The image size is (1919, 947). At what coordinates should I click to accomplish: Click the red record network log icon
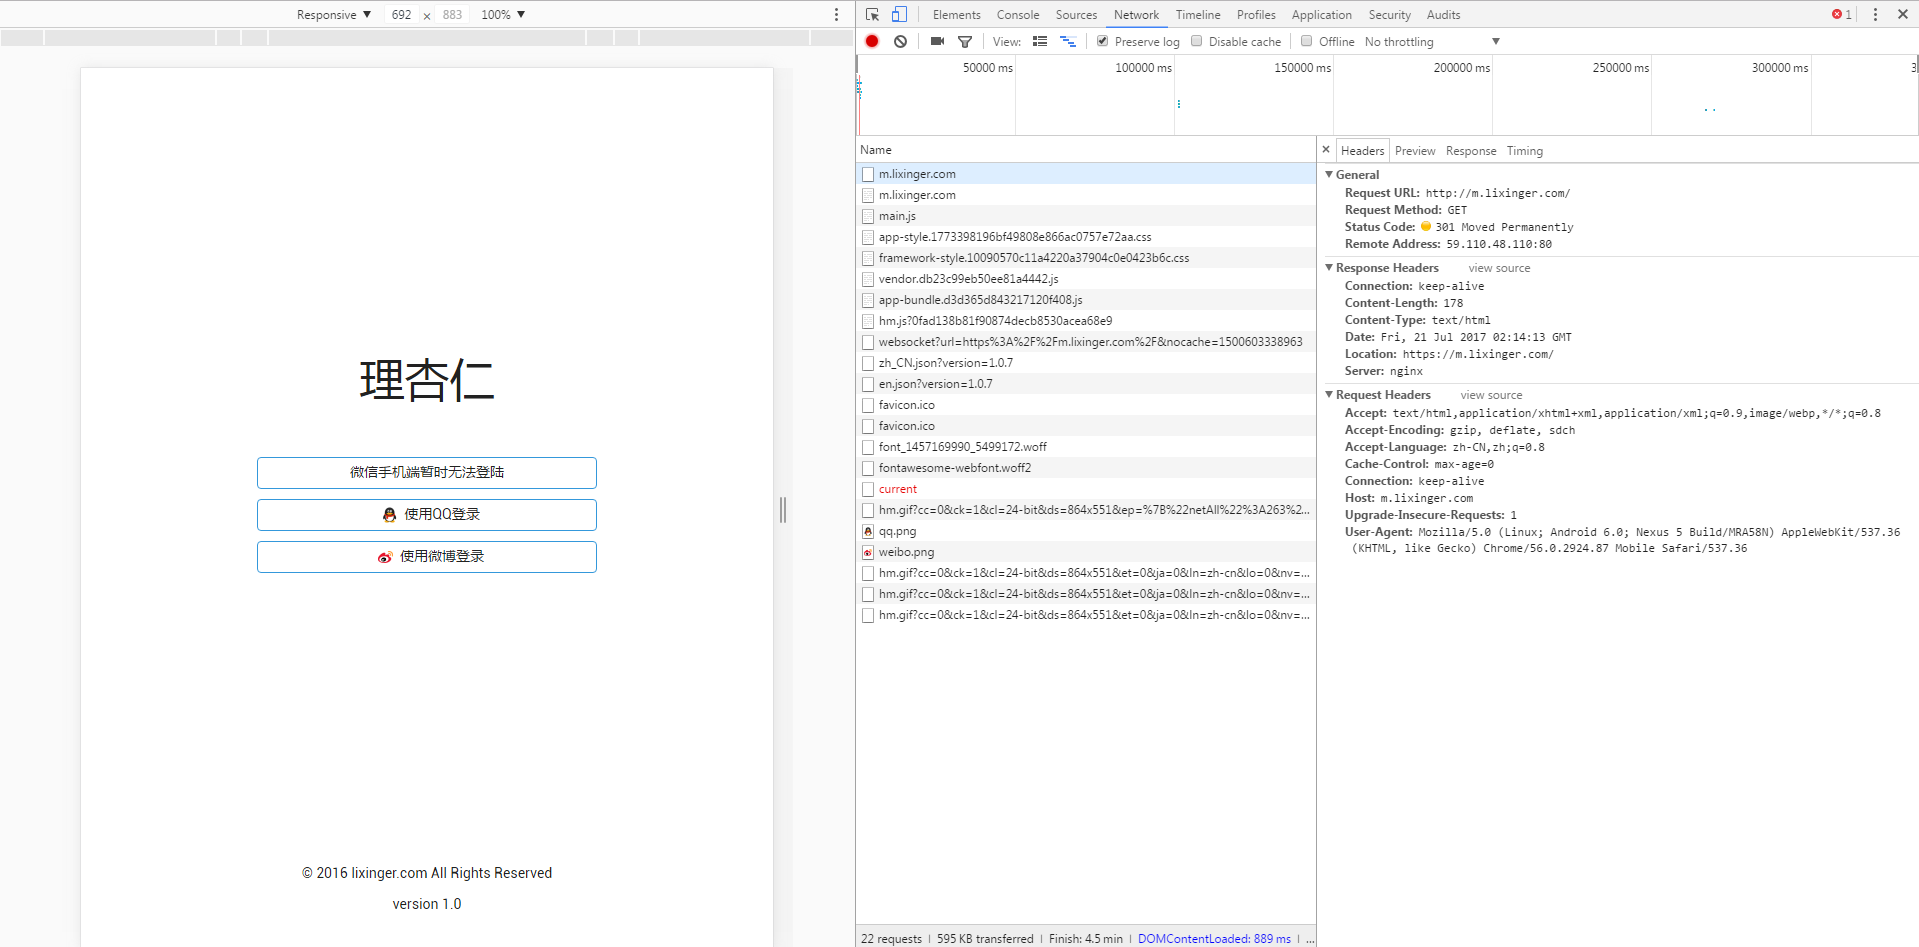[872, 41]
